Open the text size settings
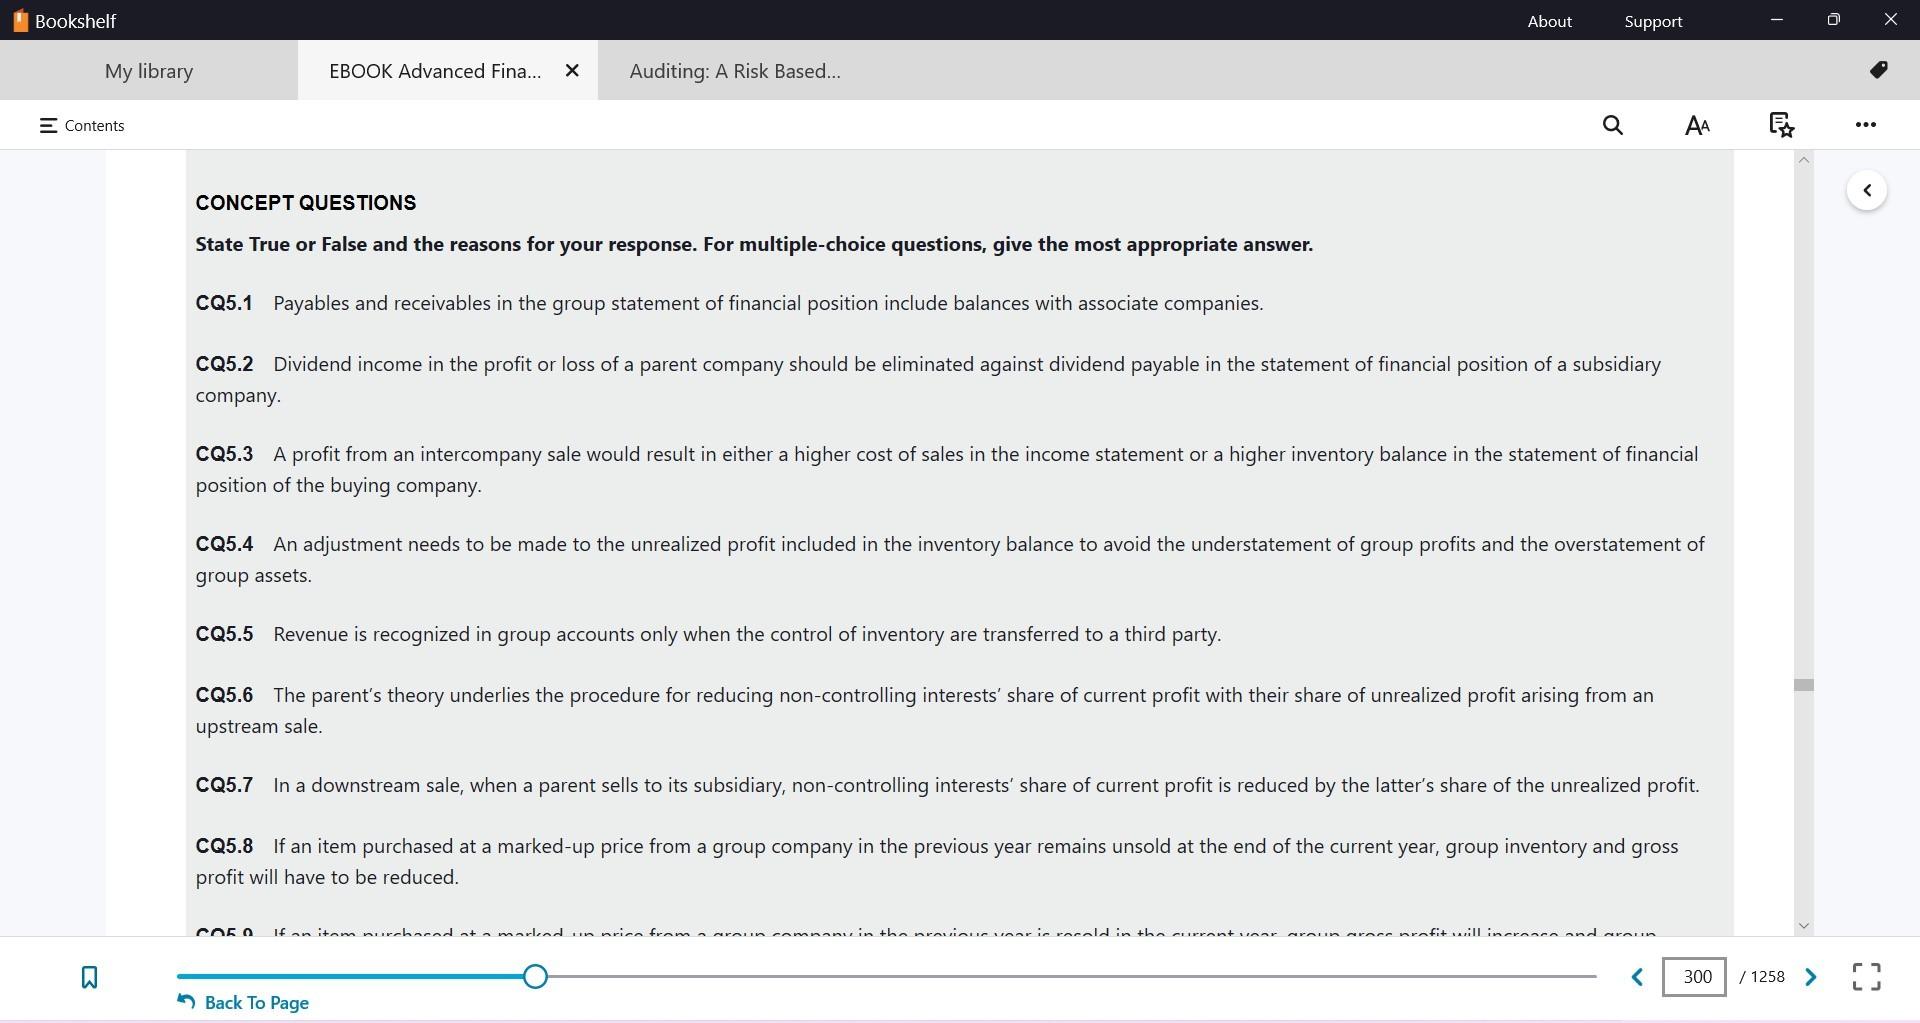 pos(1697,125)
